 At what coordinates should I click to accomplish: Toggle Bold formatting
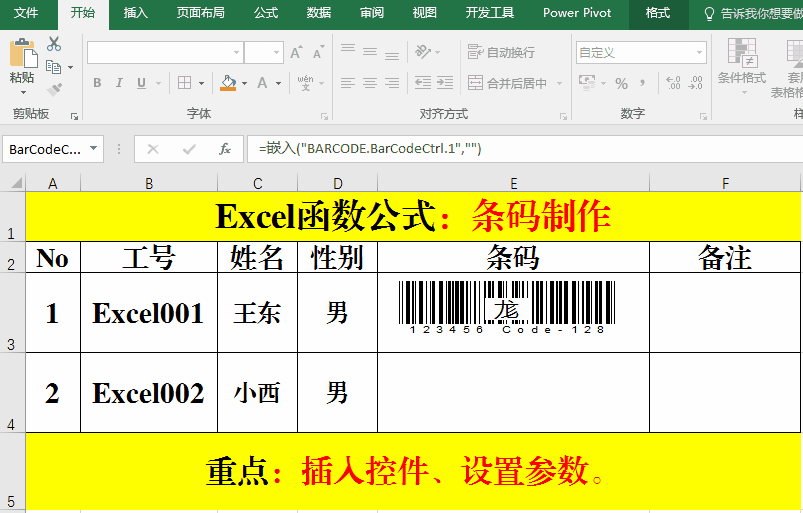(x=97, y=83)
